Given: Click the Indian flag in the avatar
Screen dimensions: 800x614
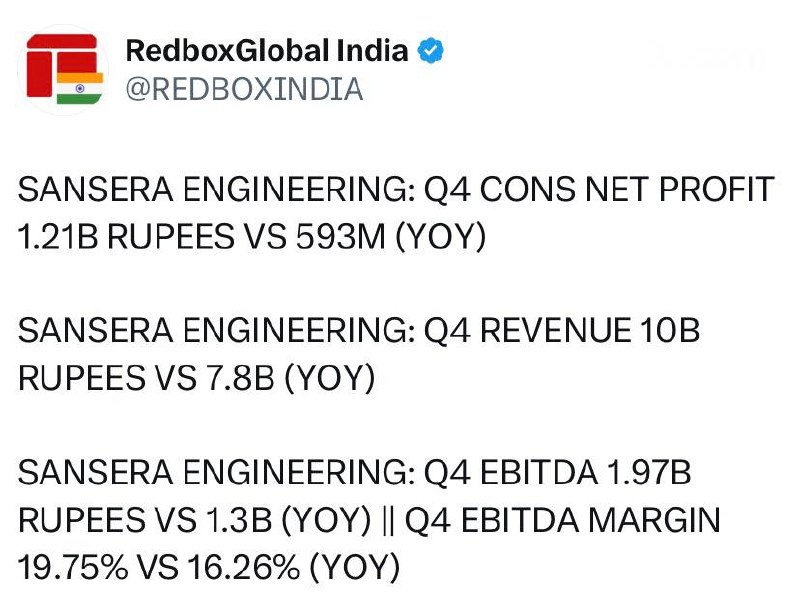Looking at the screenshot, I should (x=80, y=88).
